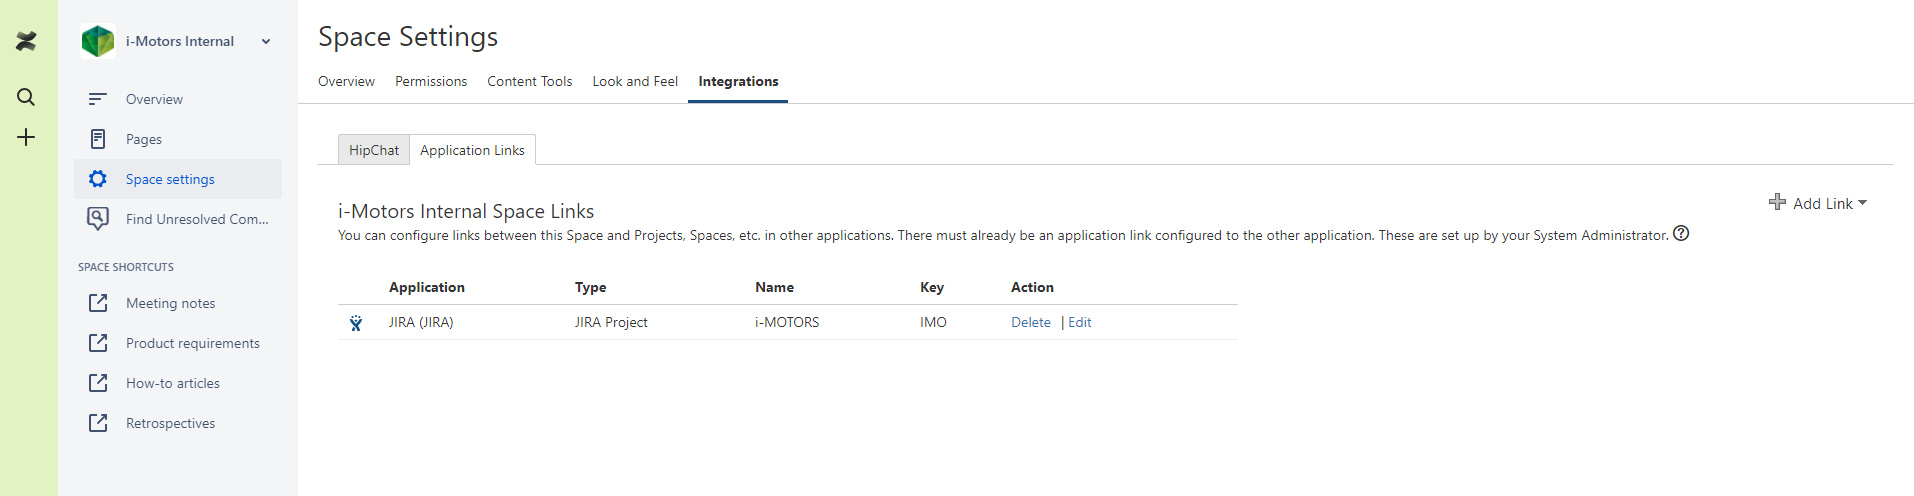Image resolution: width=1914 pixels, height=496 pixels.
Task: Click the JIRA application icon in table
Action: [356, 323]
